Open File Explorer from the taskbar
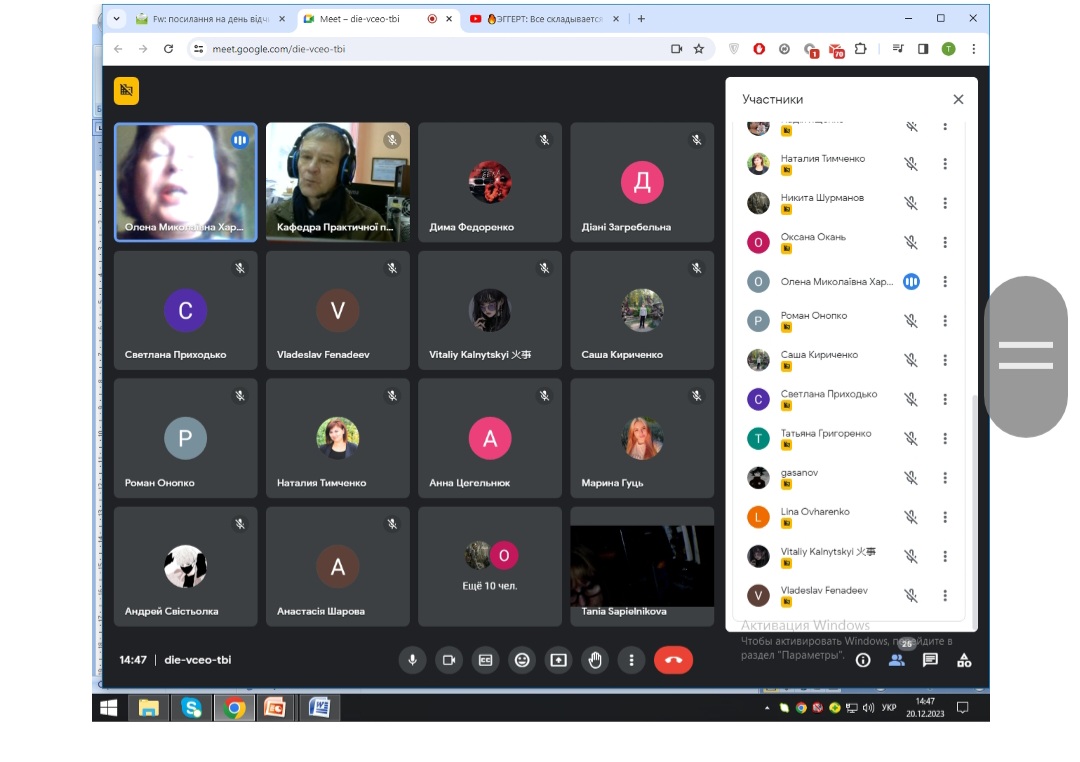 click(x=149, y=708)
